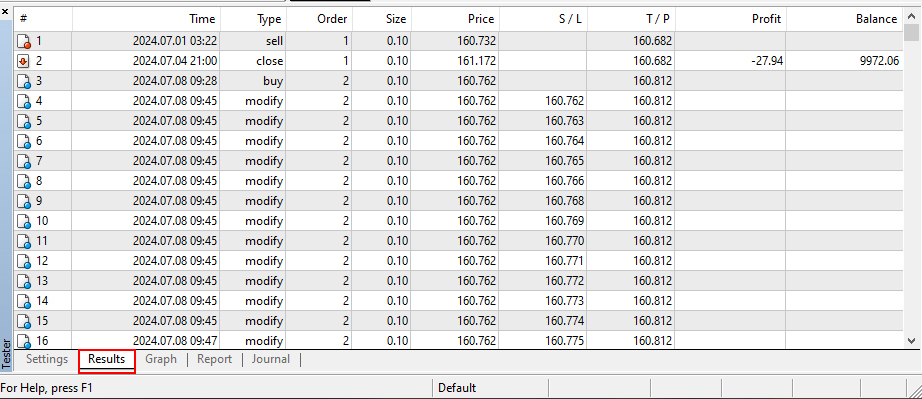Sort by the Price column header
This screenshot has width=922, height=399.
[x=455, y=19]
